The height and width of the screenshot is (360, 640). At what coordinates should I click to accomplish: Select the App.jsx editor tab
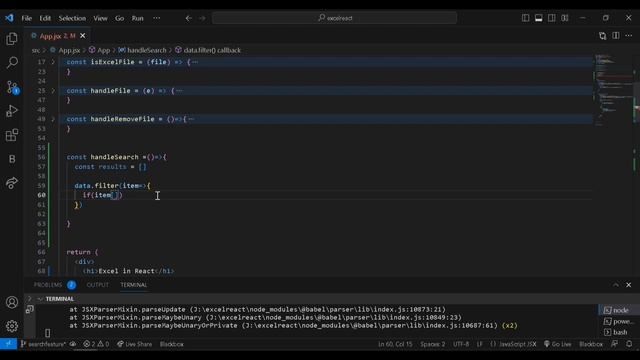coord(58,36)
